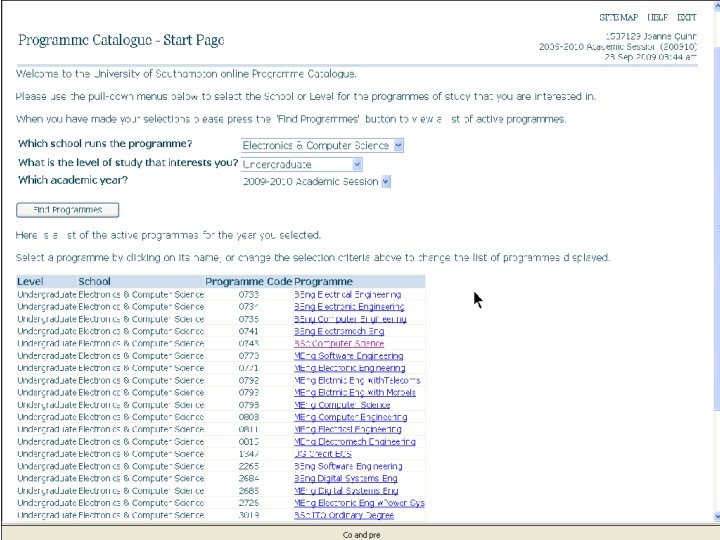Click 'Which academic year?' label
Image resolution: width=720 pixels, height=540 pixels.
pyautogui.click(x=73, y=180)
